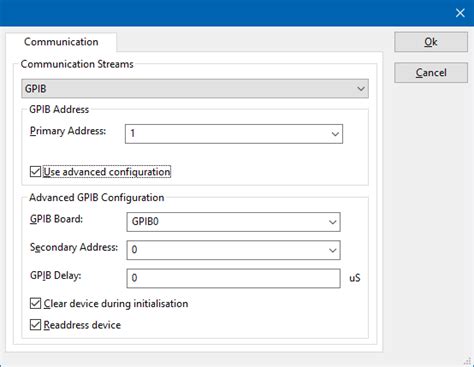
Task: Select the Communication tab
Action: coord(61,42)
